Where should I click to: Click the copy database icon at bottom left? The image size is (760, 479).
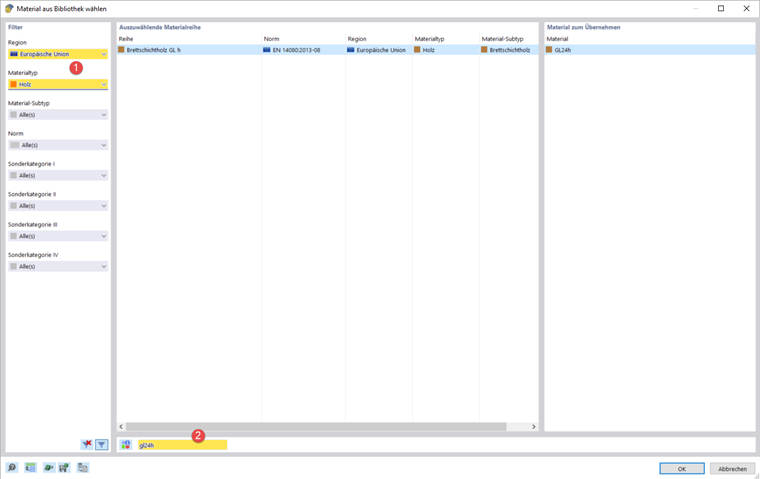coord(83,467)
